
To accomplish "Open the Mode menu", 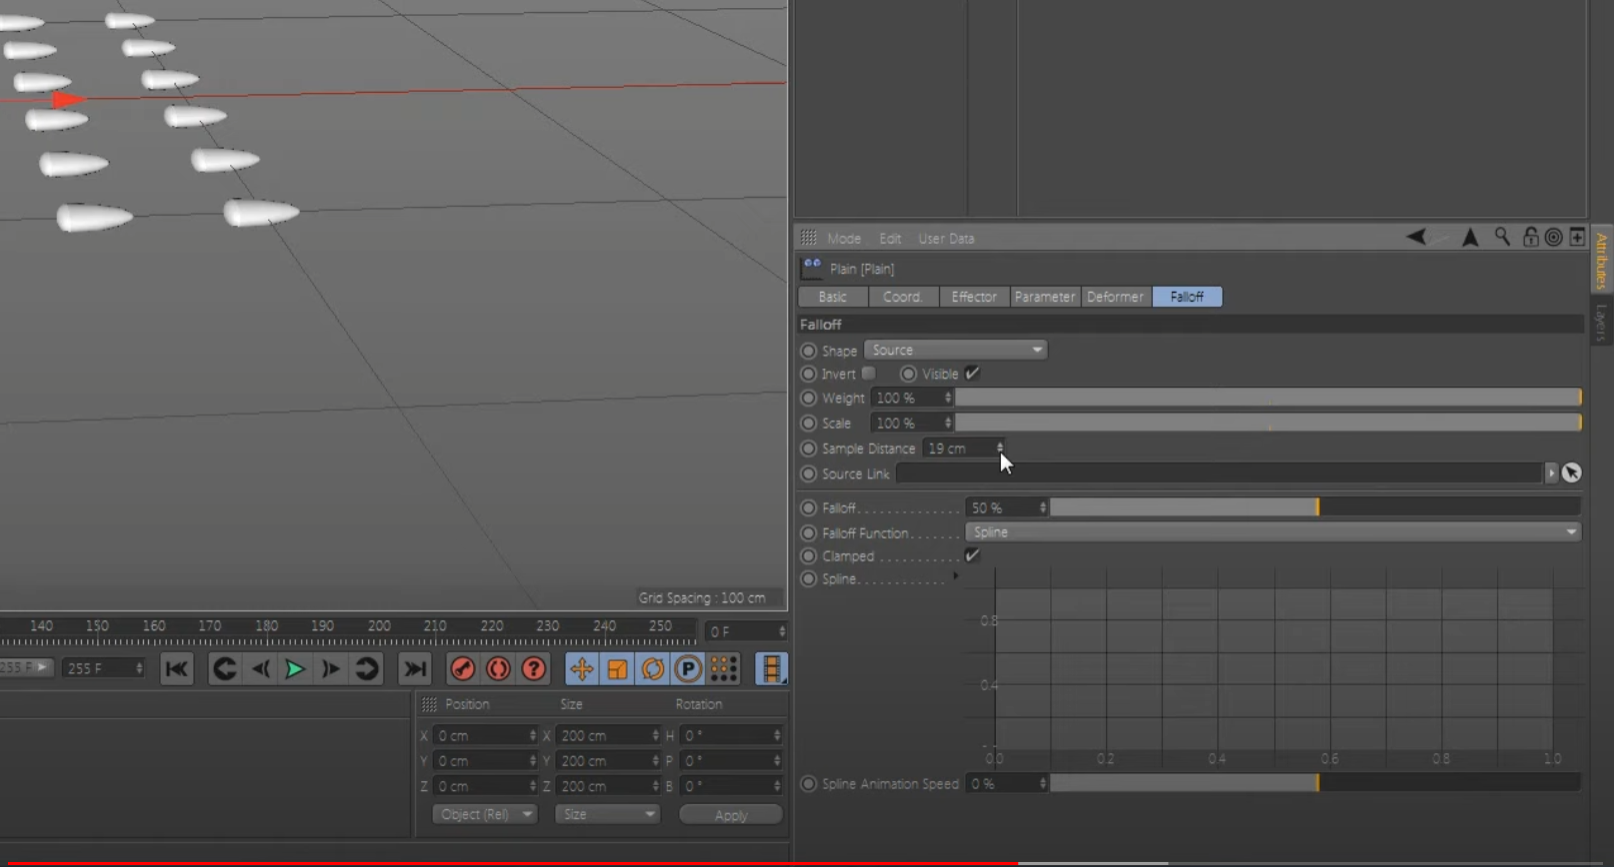I will pos(844,239).
